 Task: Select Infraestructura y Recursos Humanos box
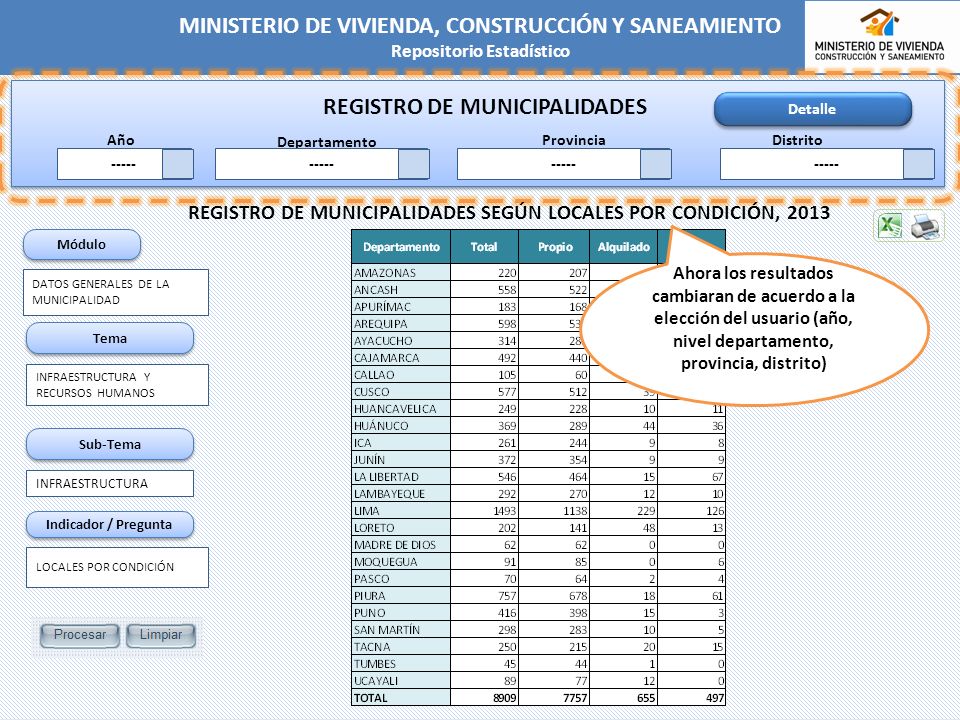[118, 385]
